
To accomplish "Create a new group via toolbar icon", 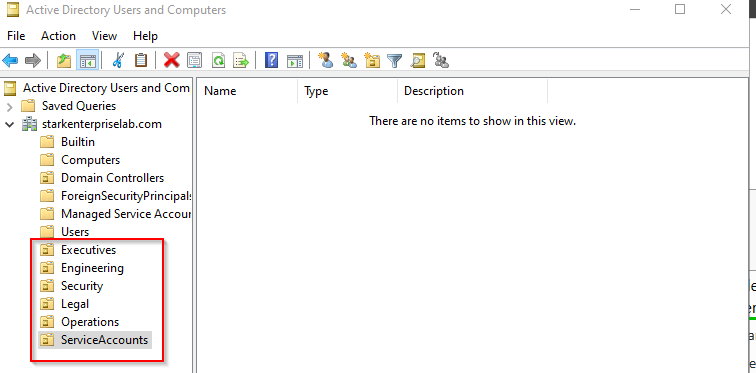I will [349, 60].
